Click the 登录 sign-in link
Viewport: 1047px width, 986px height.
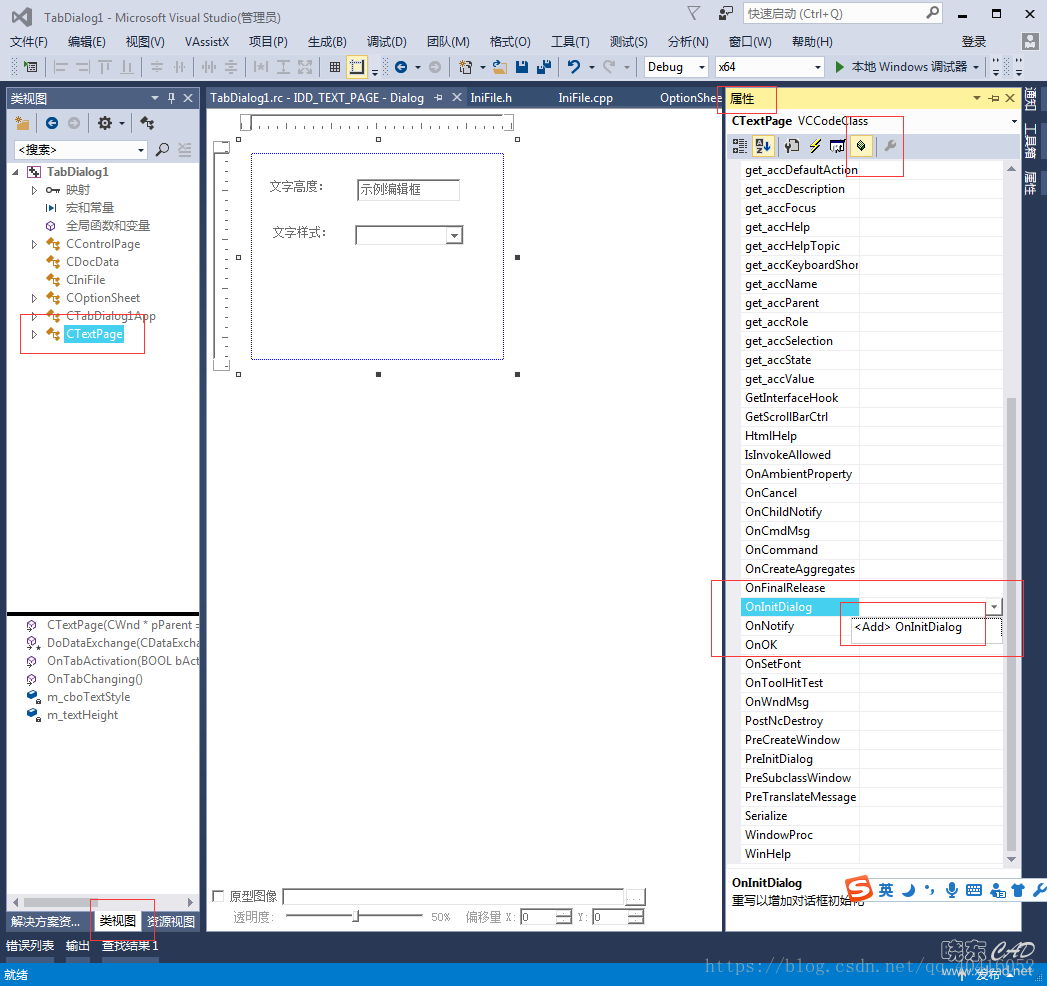[x=974, y=41]
